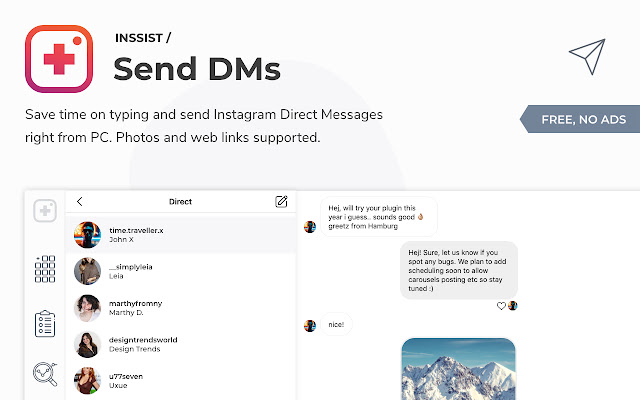The image size is (640, 400).
Task: Click the FREE, NO ADS badge
Action: pyautogui.click(x=580, y=119)
